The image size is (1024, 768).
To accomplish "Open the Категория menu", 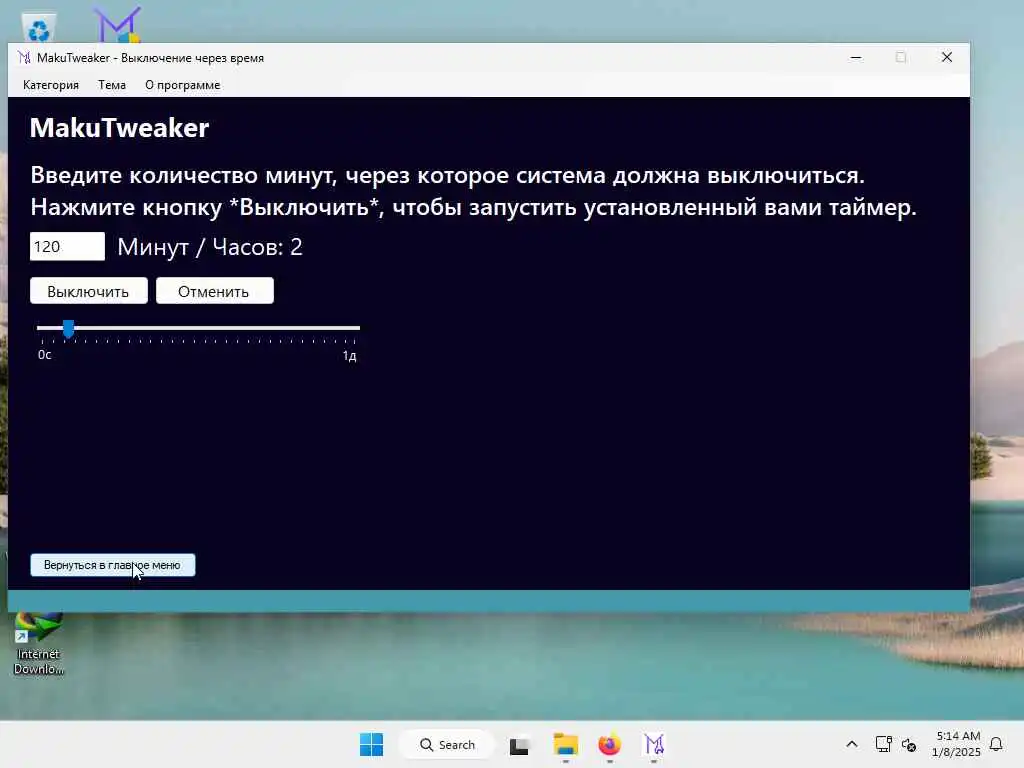I will click(51, 85).
